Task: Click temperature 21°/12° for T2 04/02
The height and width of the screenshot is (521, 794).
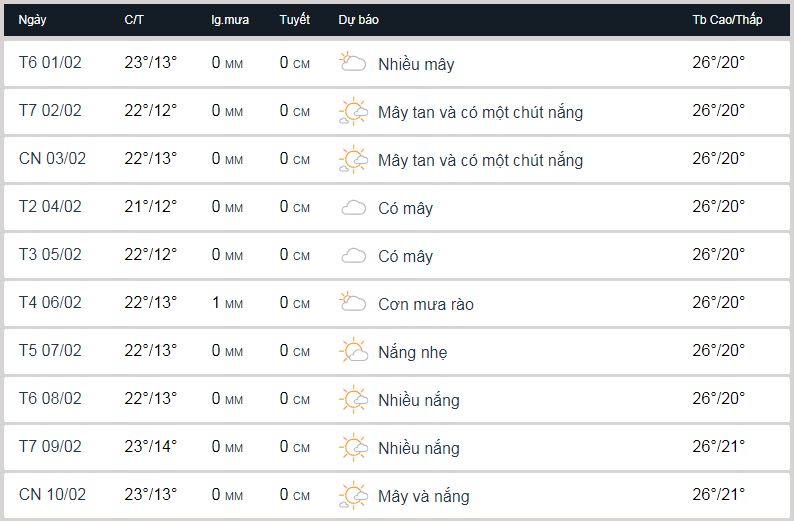Action: (151, 207)
